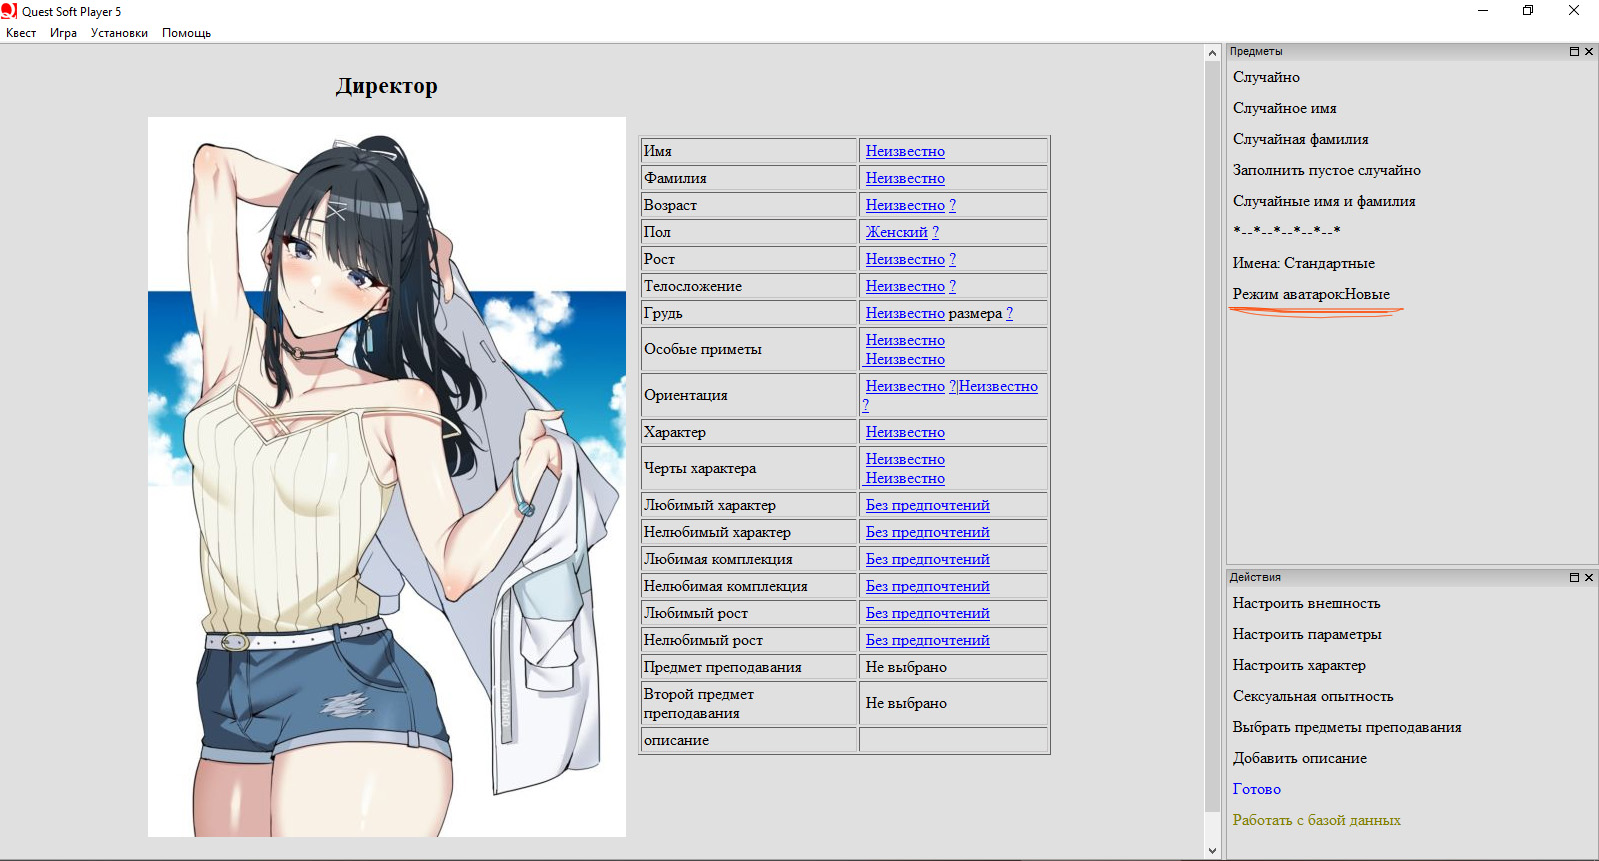Select the Случайная фамилия item

point(1300,139)
